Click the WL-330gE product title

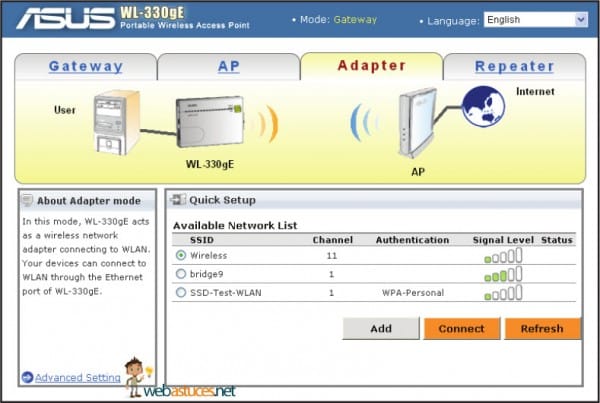pyautogui.click(x=152, y=13)
